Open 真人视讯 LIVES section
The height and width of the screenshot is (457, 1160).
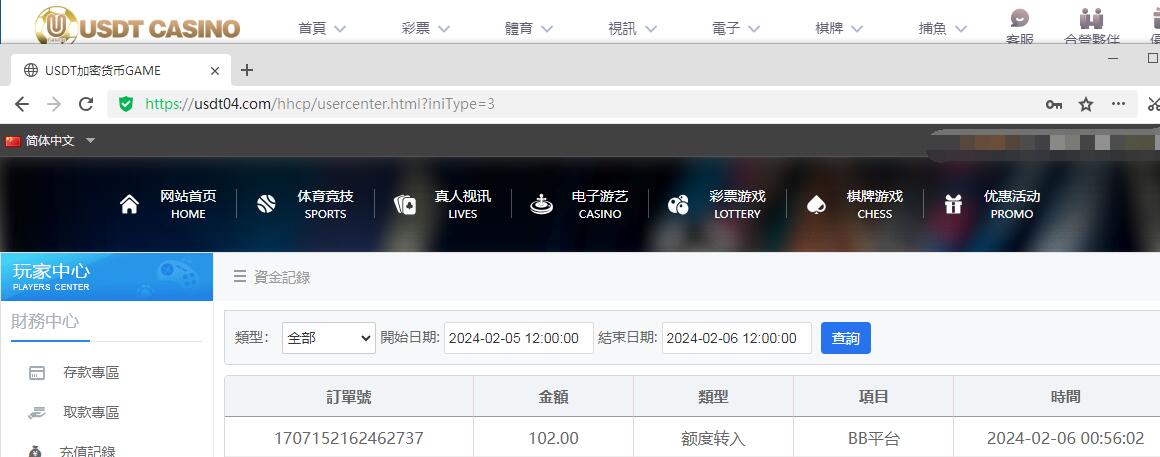coord(462,205)
